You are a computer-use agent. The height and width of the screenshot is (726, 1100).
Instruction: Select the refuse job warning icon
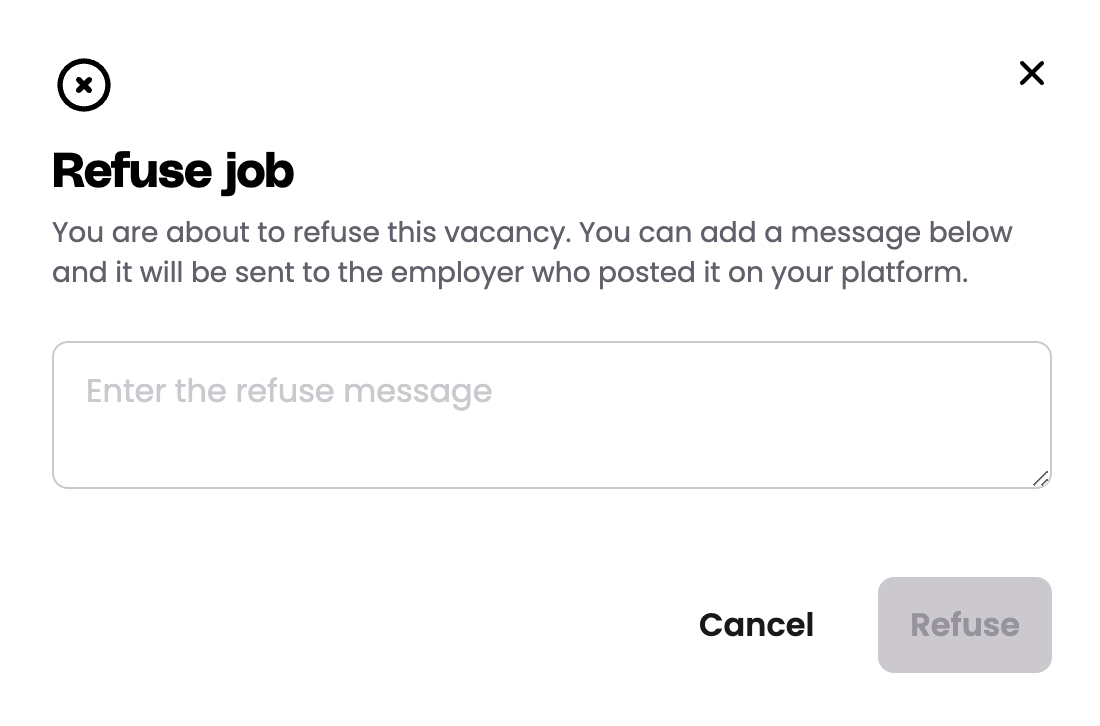tap(84, 85)
